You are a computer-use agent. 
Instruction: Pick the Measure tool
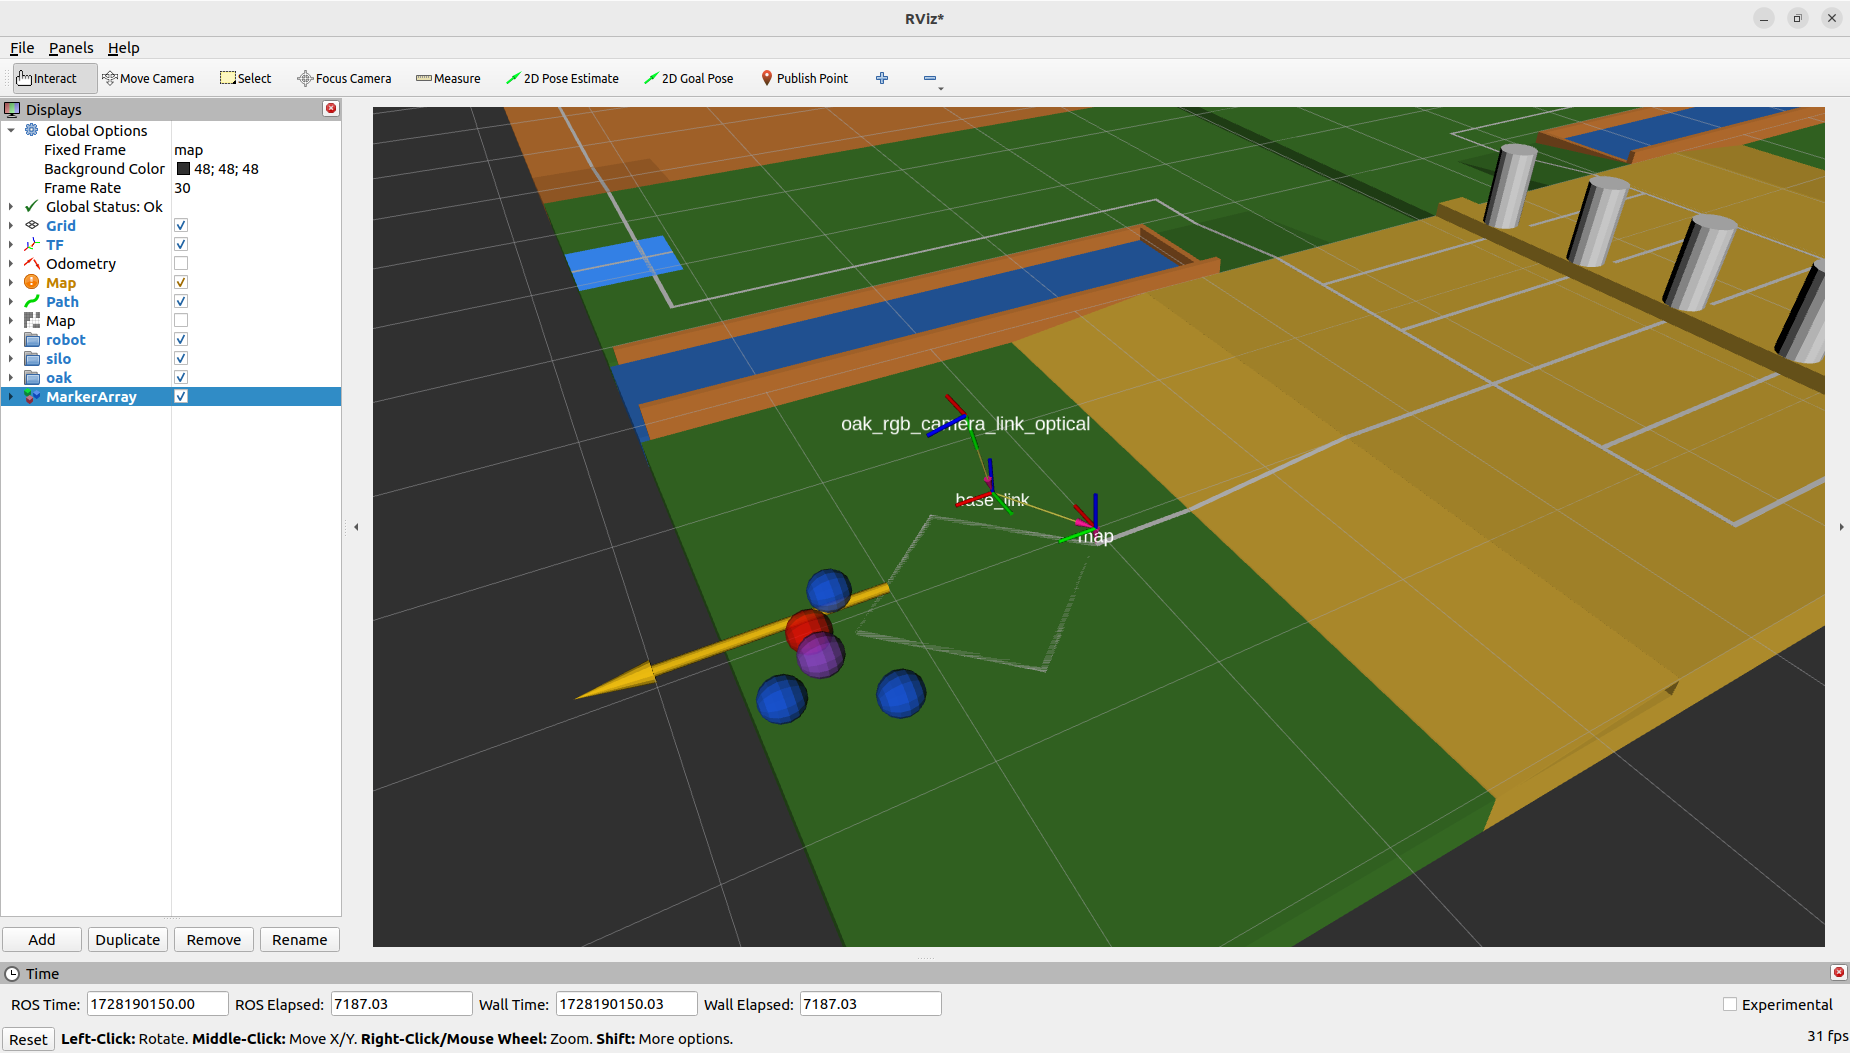pos(448,78)
